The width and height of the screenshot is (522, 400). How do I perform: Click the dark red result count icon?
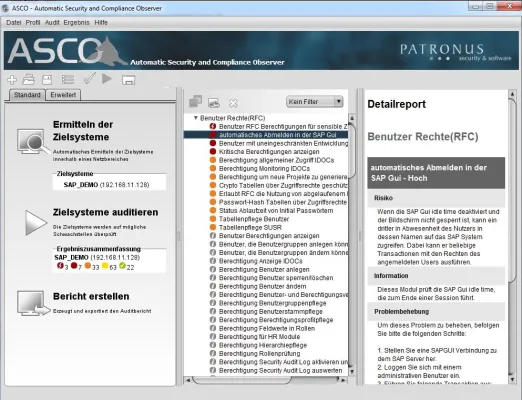(74, 266)
